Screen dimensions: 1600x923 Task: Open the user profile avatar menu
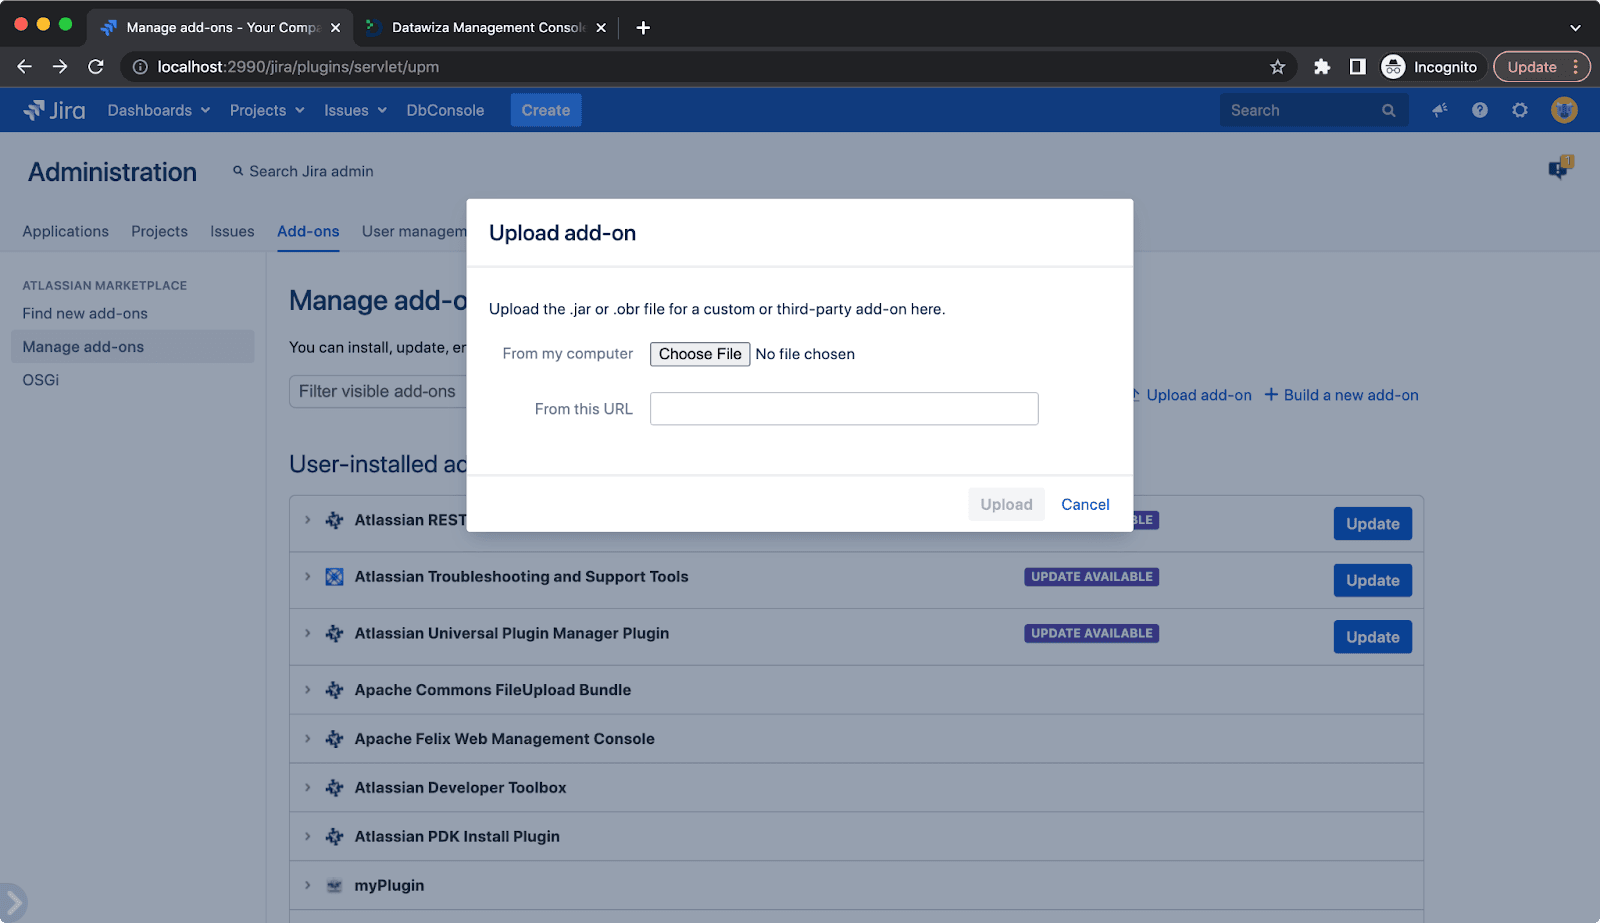pyautogui.click(x=1564, y=110)
